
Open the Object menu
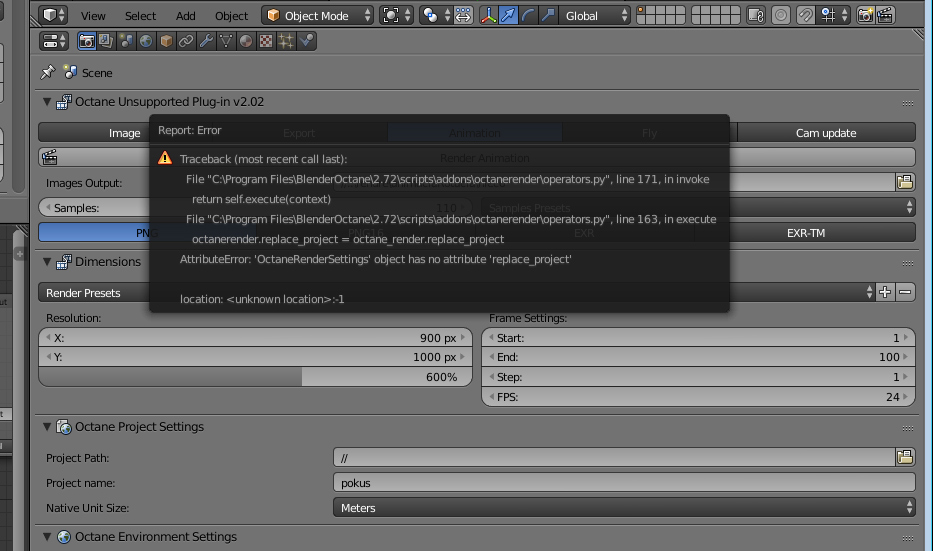pos(231,15)
